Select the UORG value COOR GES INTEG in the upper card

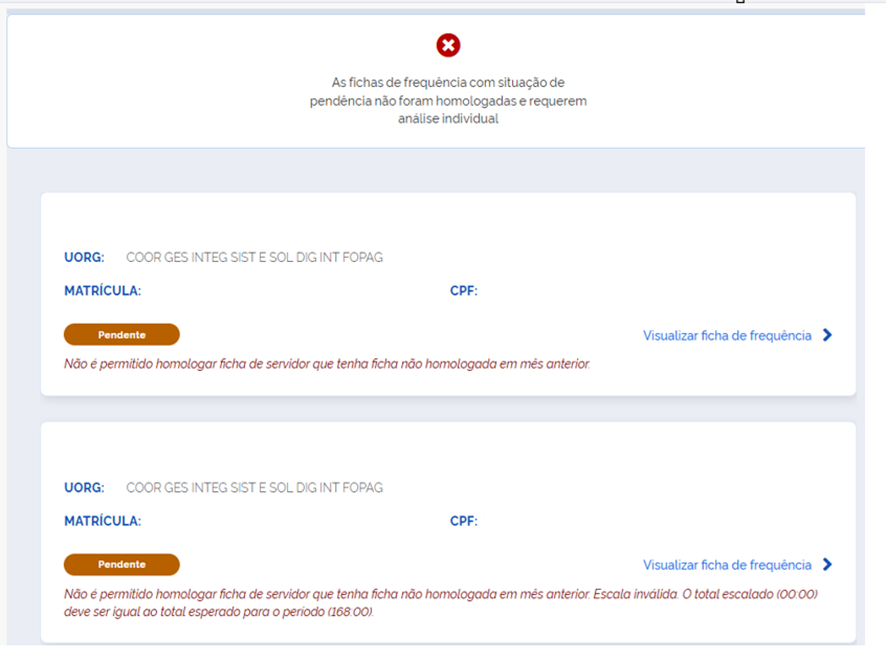(x=254, y=257)
